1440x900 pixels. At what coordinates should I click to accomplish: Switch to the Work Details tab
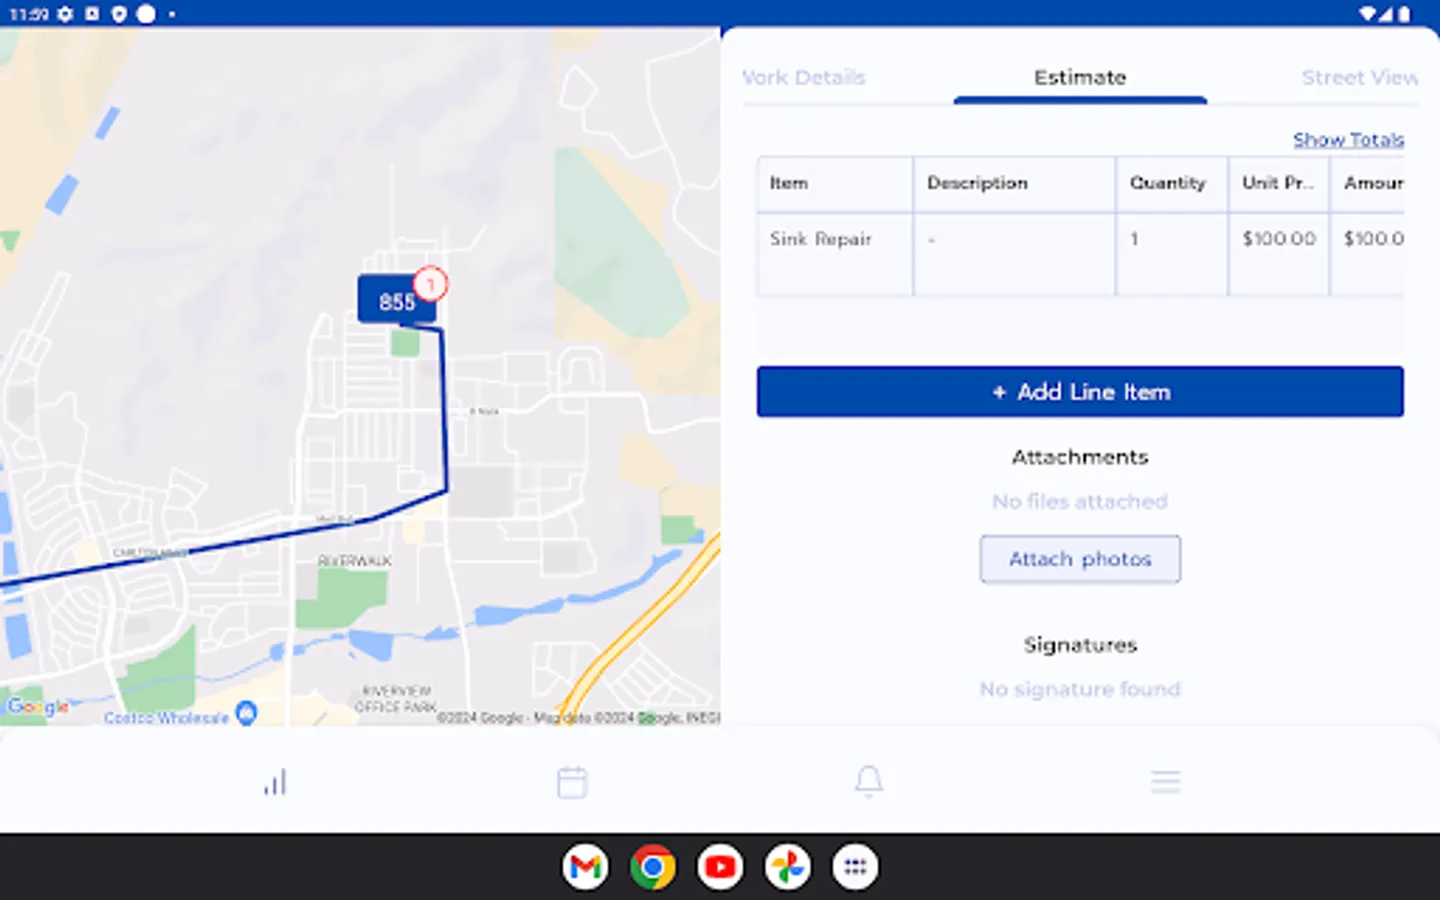[804, 77]
